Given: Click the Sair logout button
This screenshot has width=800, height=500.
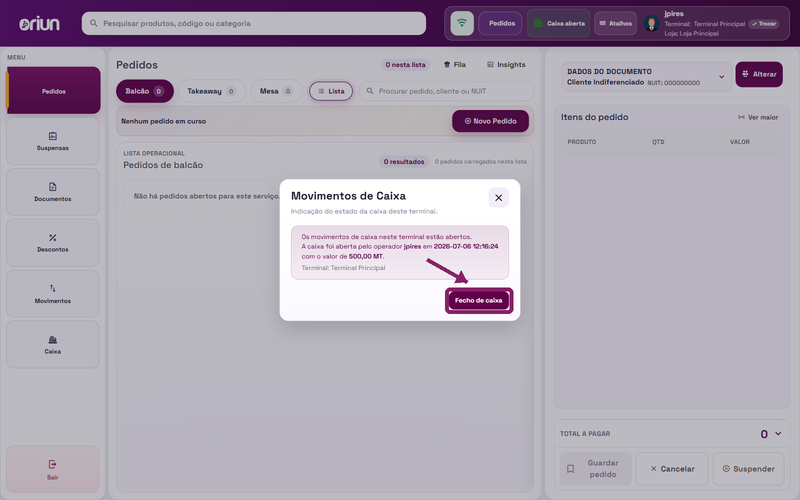Looking at the screenshot, I should click(x=53, y=469).
